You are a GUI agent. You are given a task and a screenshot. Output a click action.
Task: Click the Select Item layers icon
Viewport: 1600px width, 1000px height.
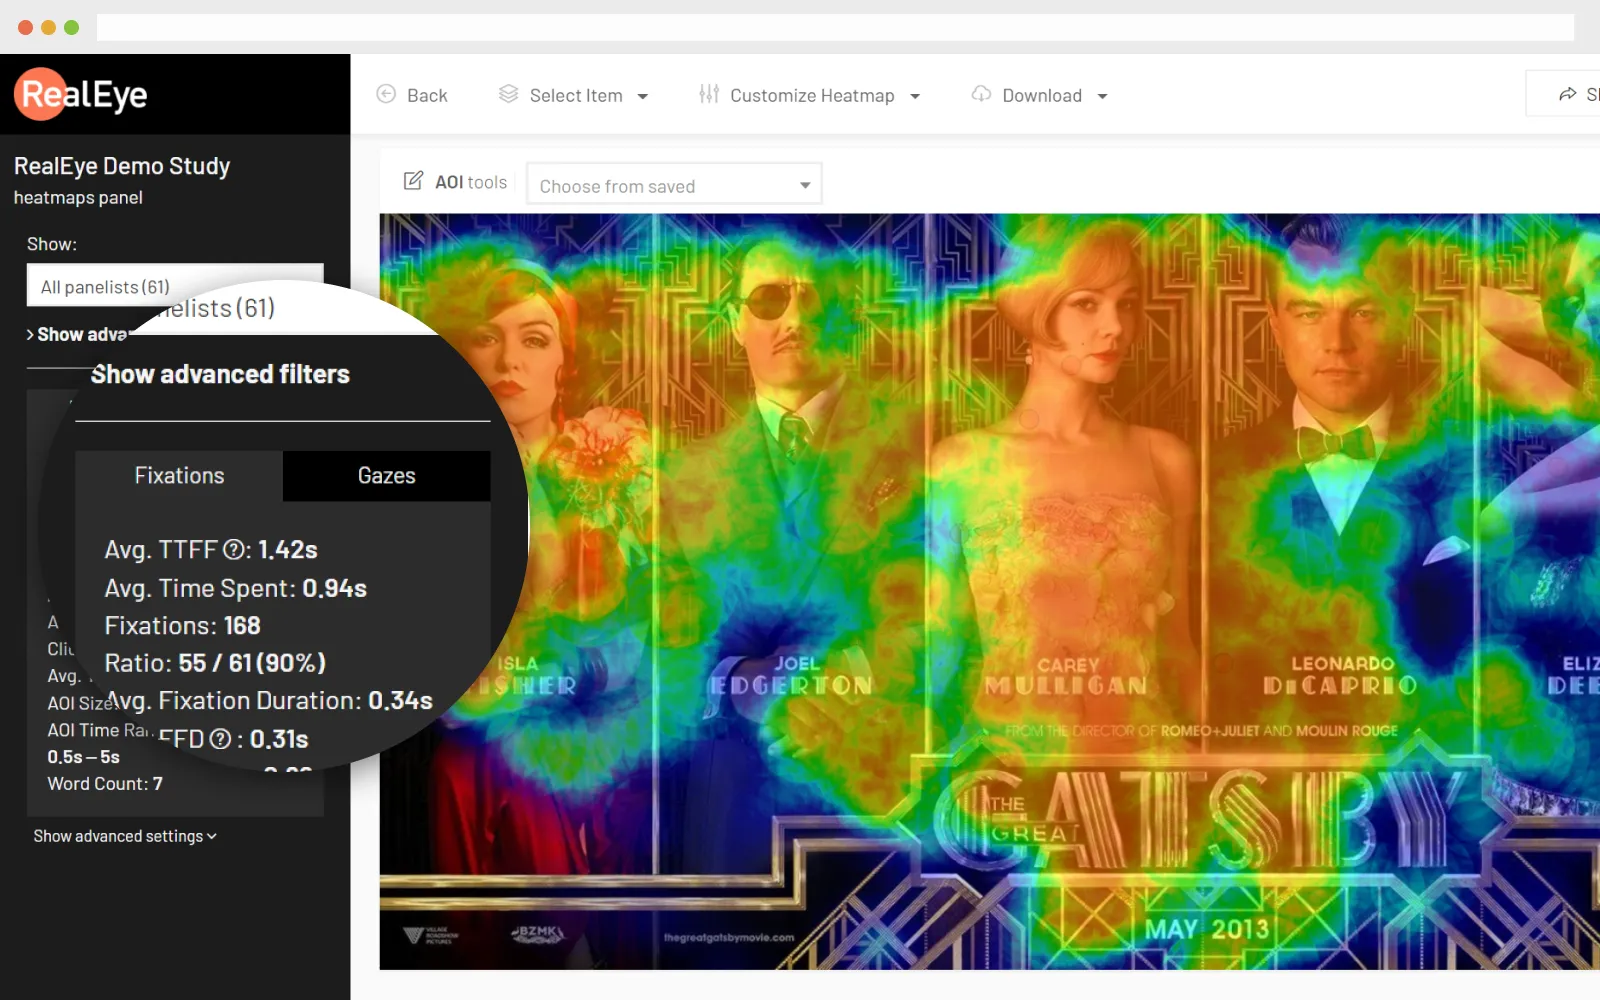tap(508, 94)
